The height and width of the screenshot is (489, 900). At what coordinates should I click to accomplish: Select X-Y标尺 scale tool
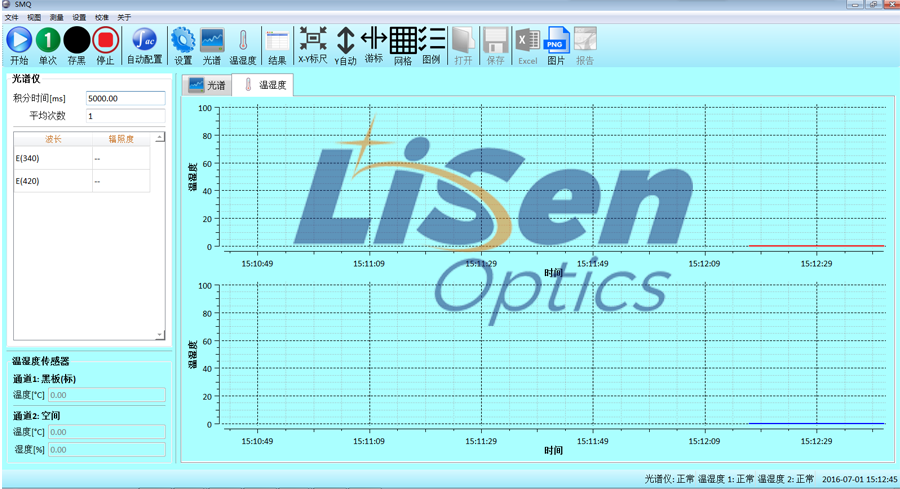[x=313, y=46]
